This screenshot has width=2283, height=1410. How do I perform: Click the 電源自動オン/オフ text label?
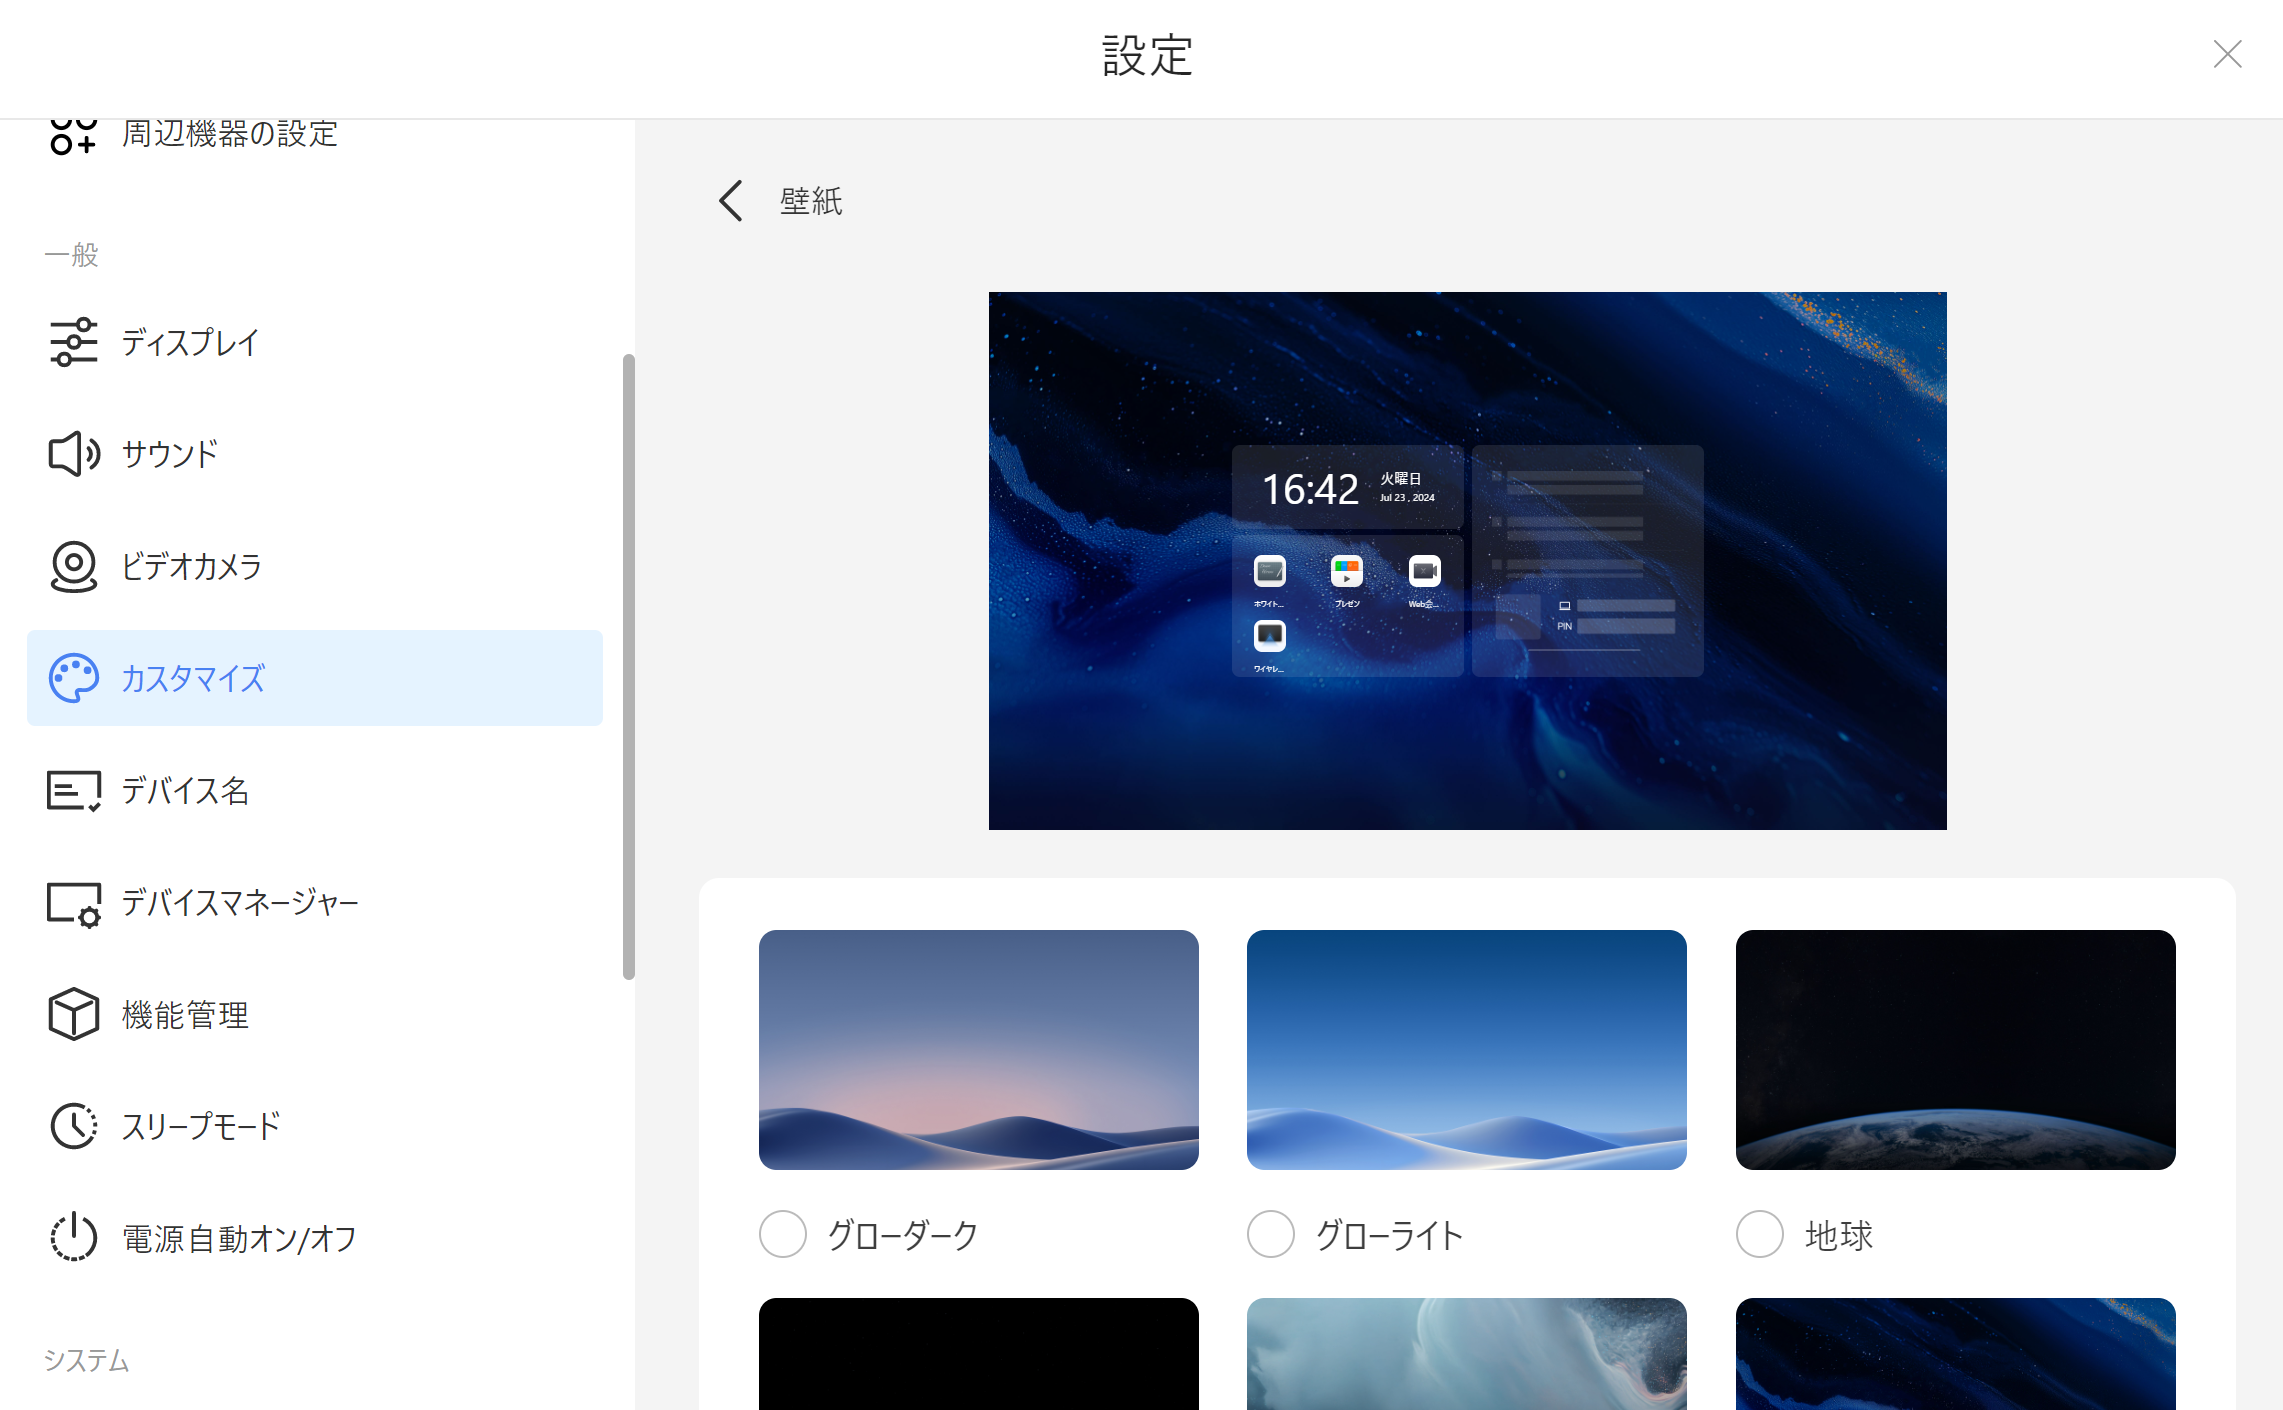click(239, 1239)
